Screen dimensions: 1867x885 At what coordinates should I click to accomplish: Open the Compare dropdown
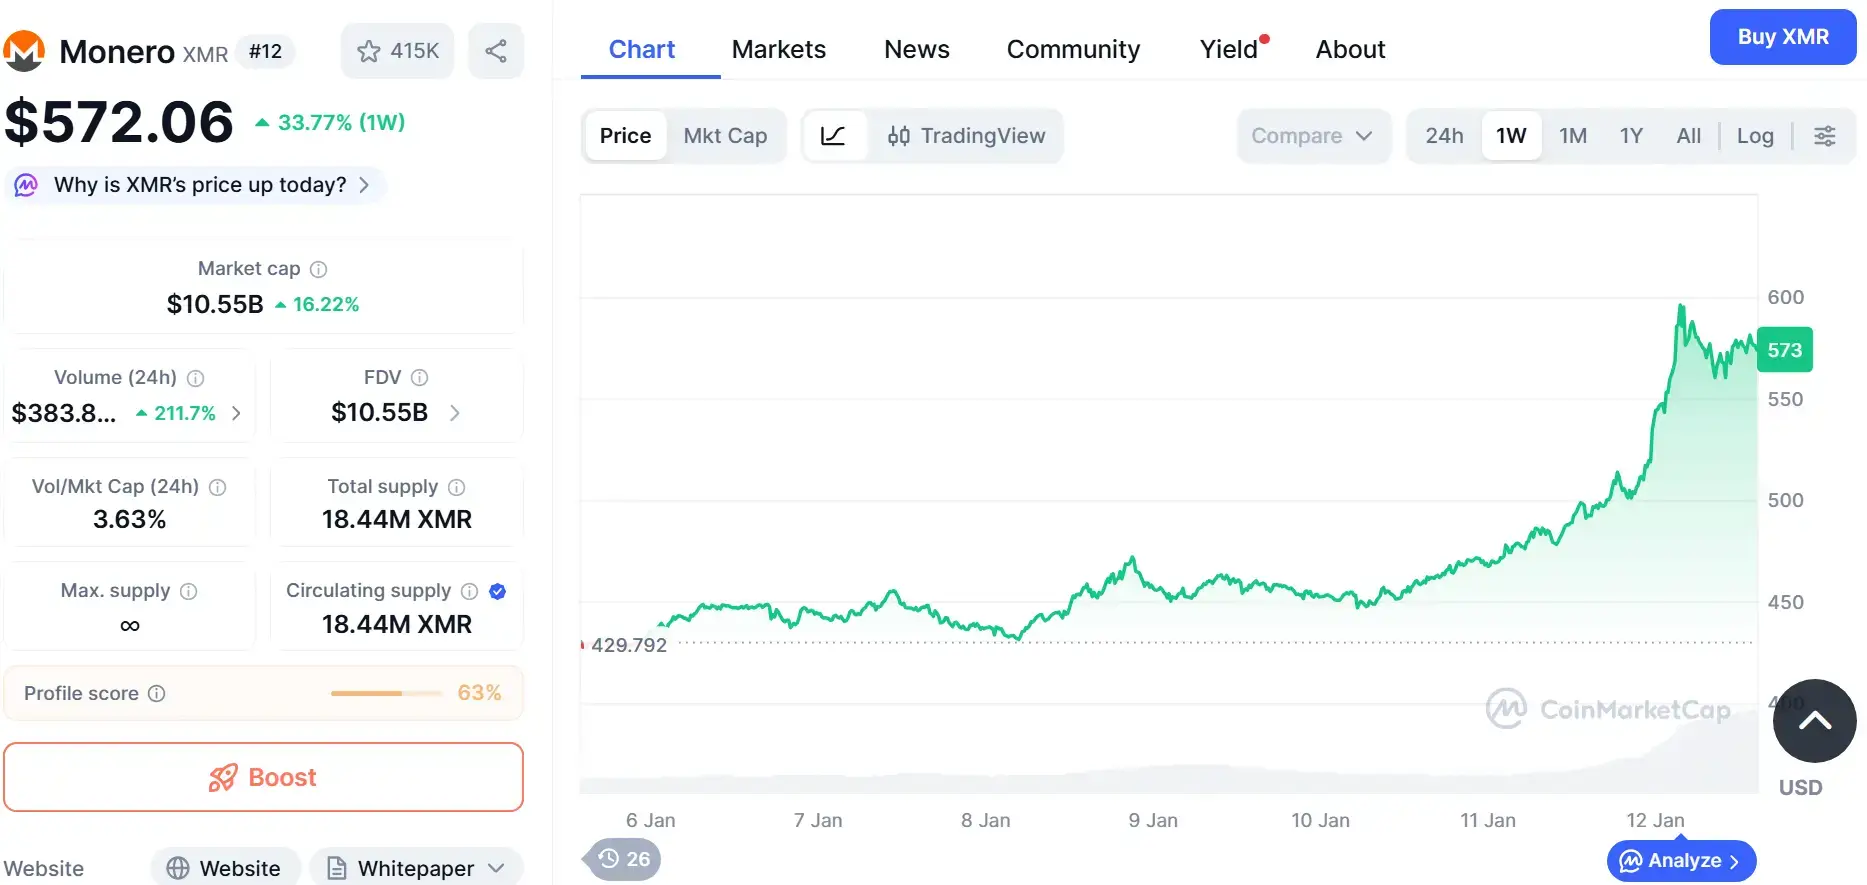[1311, 136]
